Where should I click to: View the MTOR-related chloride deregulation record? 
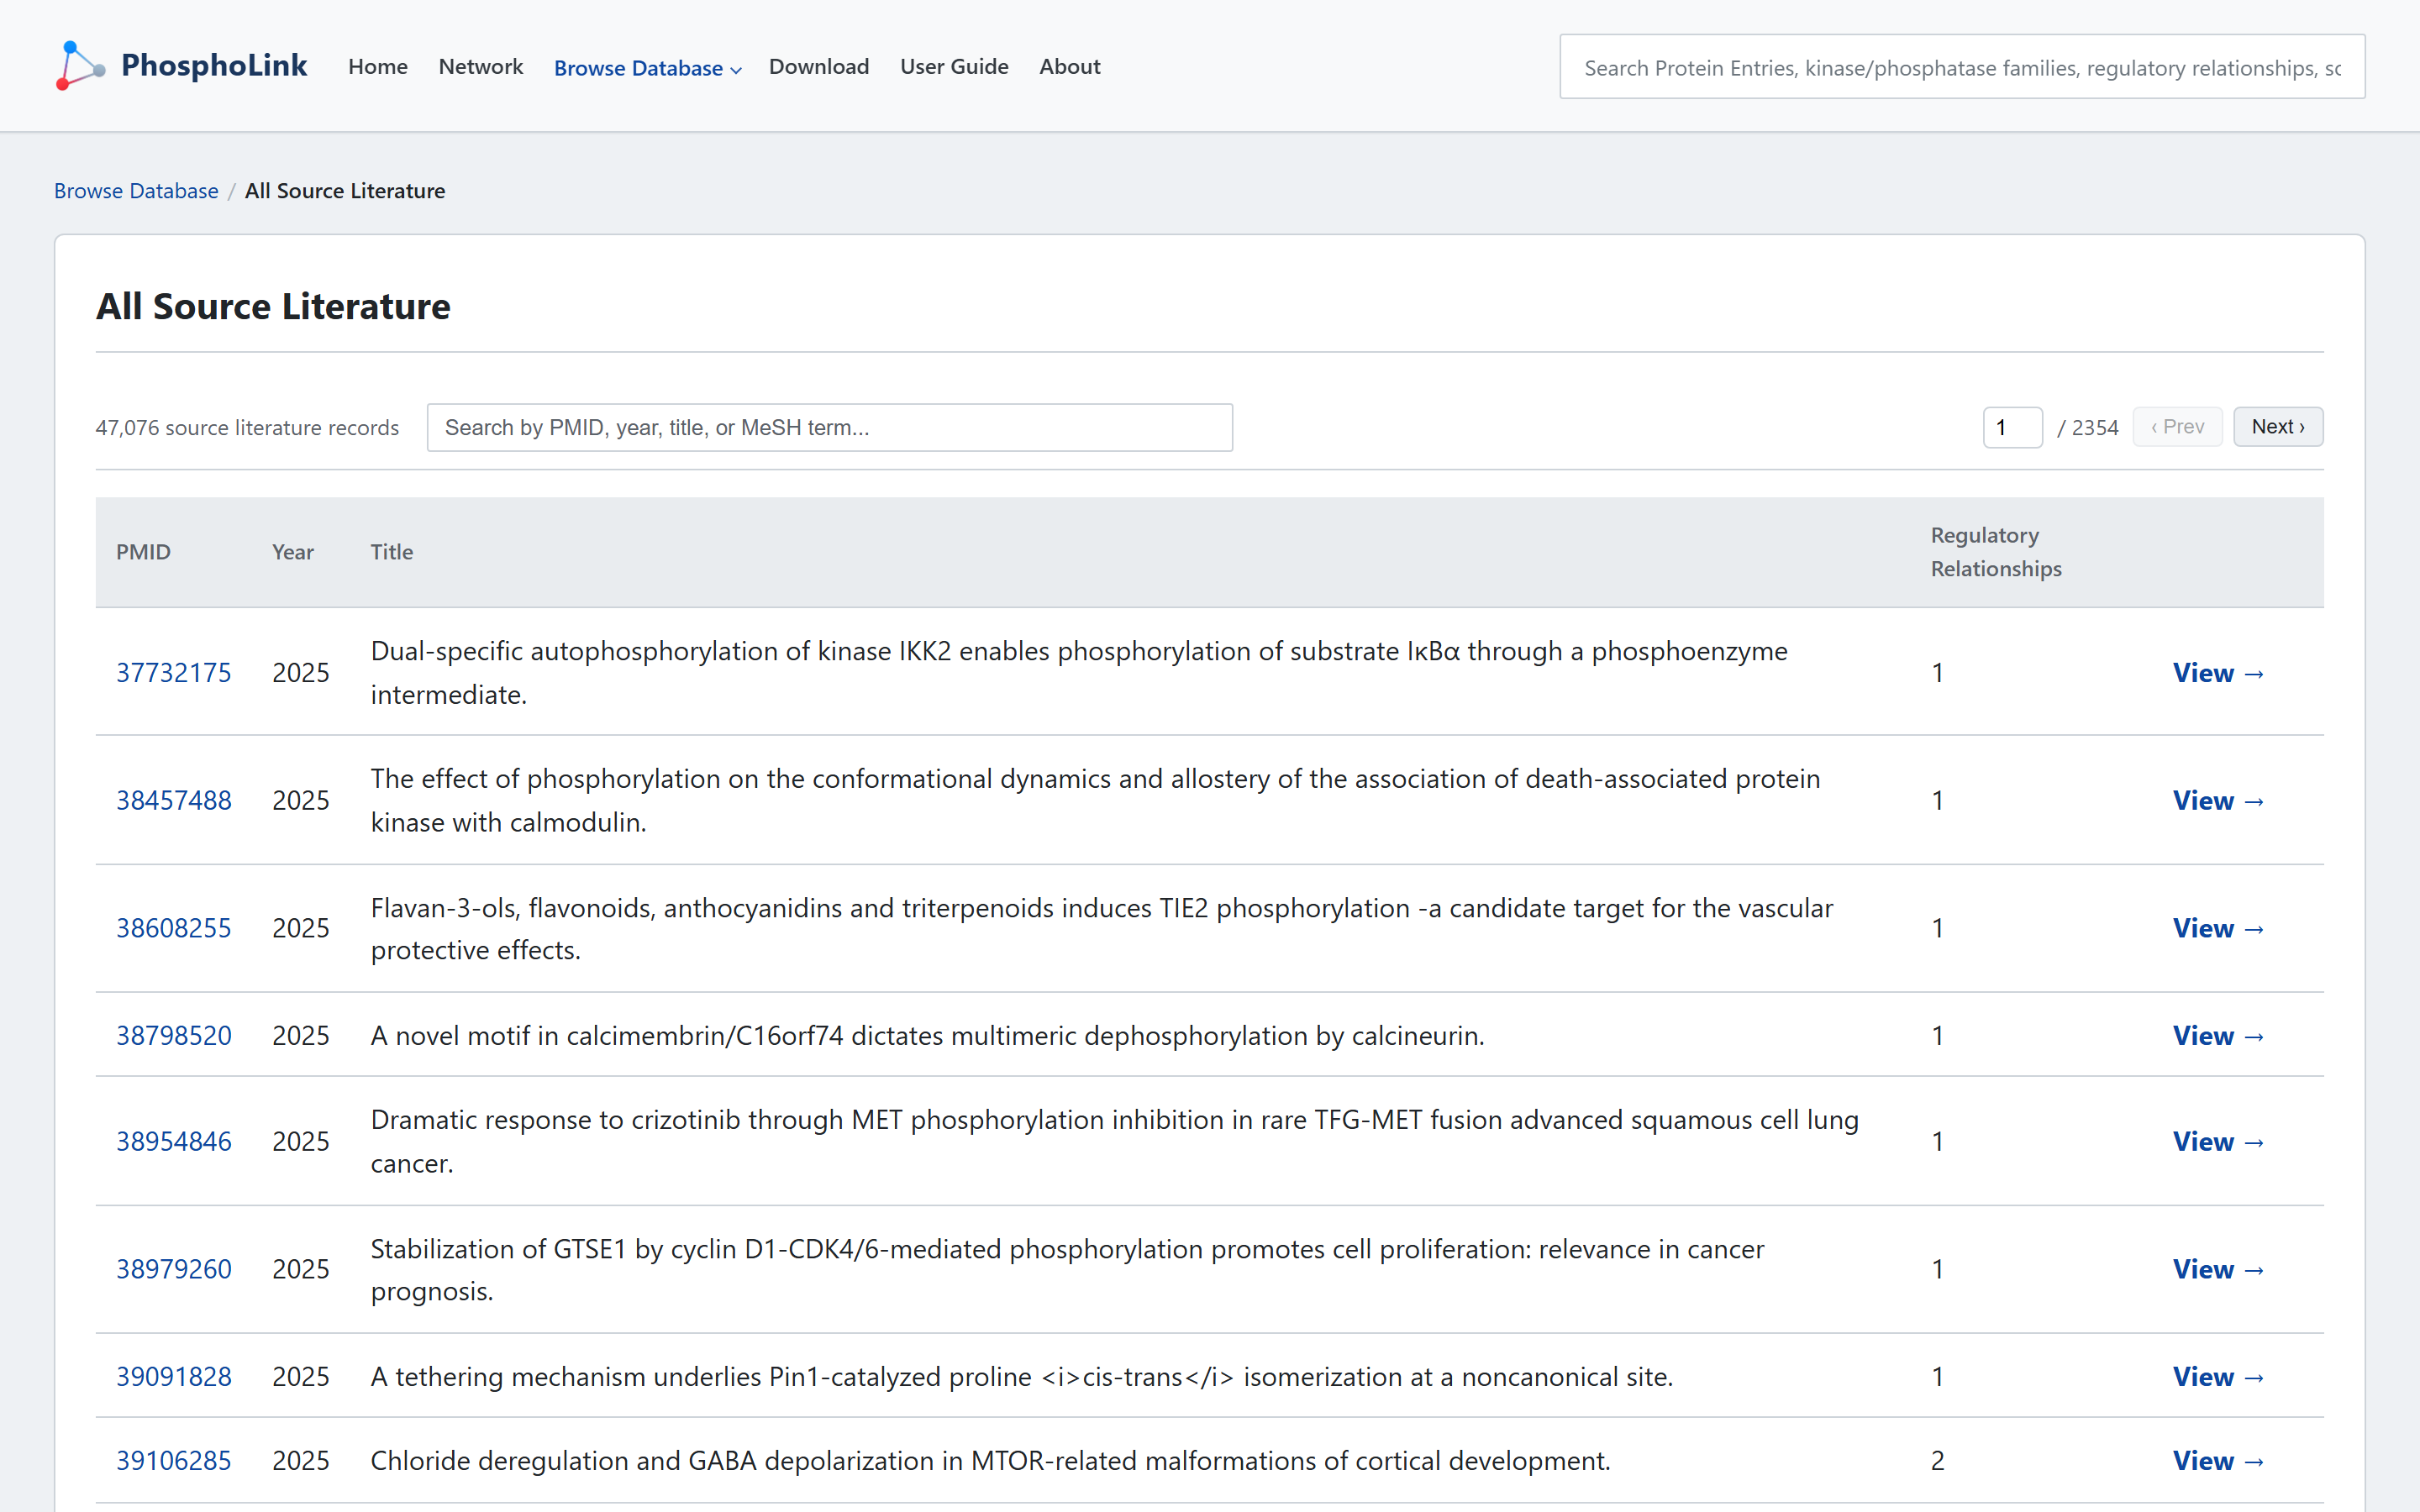2218,1461
